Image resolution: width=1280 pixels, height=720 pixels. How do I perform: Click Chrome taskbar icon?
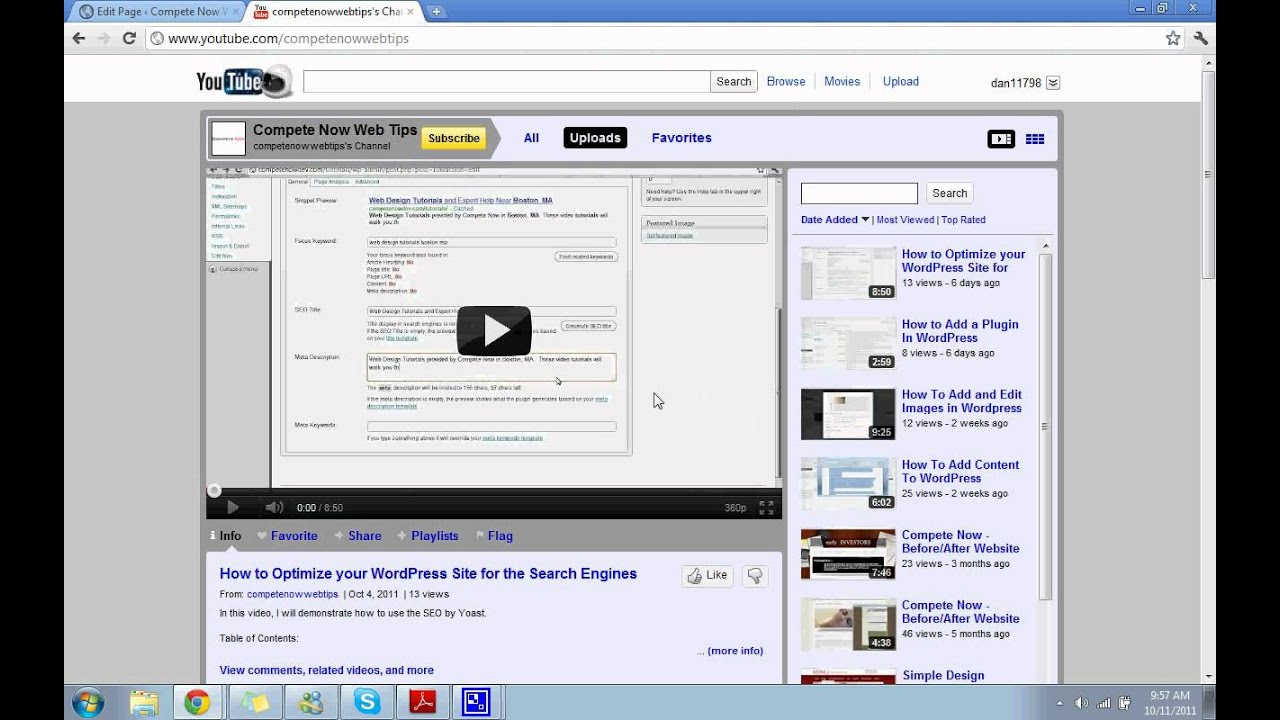[x=197, y=703]
